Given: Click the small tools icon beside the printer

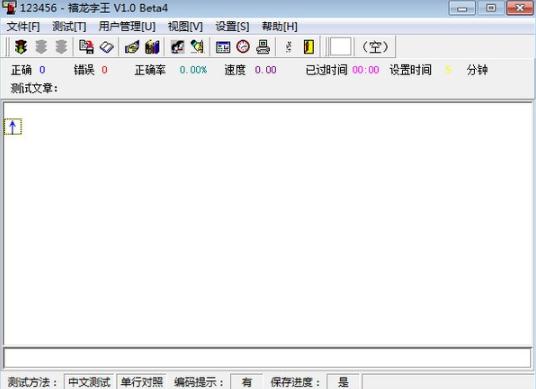Looking at the screenshot, I should 289,47.
